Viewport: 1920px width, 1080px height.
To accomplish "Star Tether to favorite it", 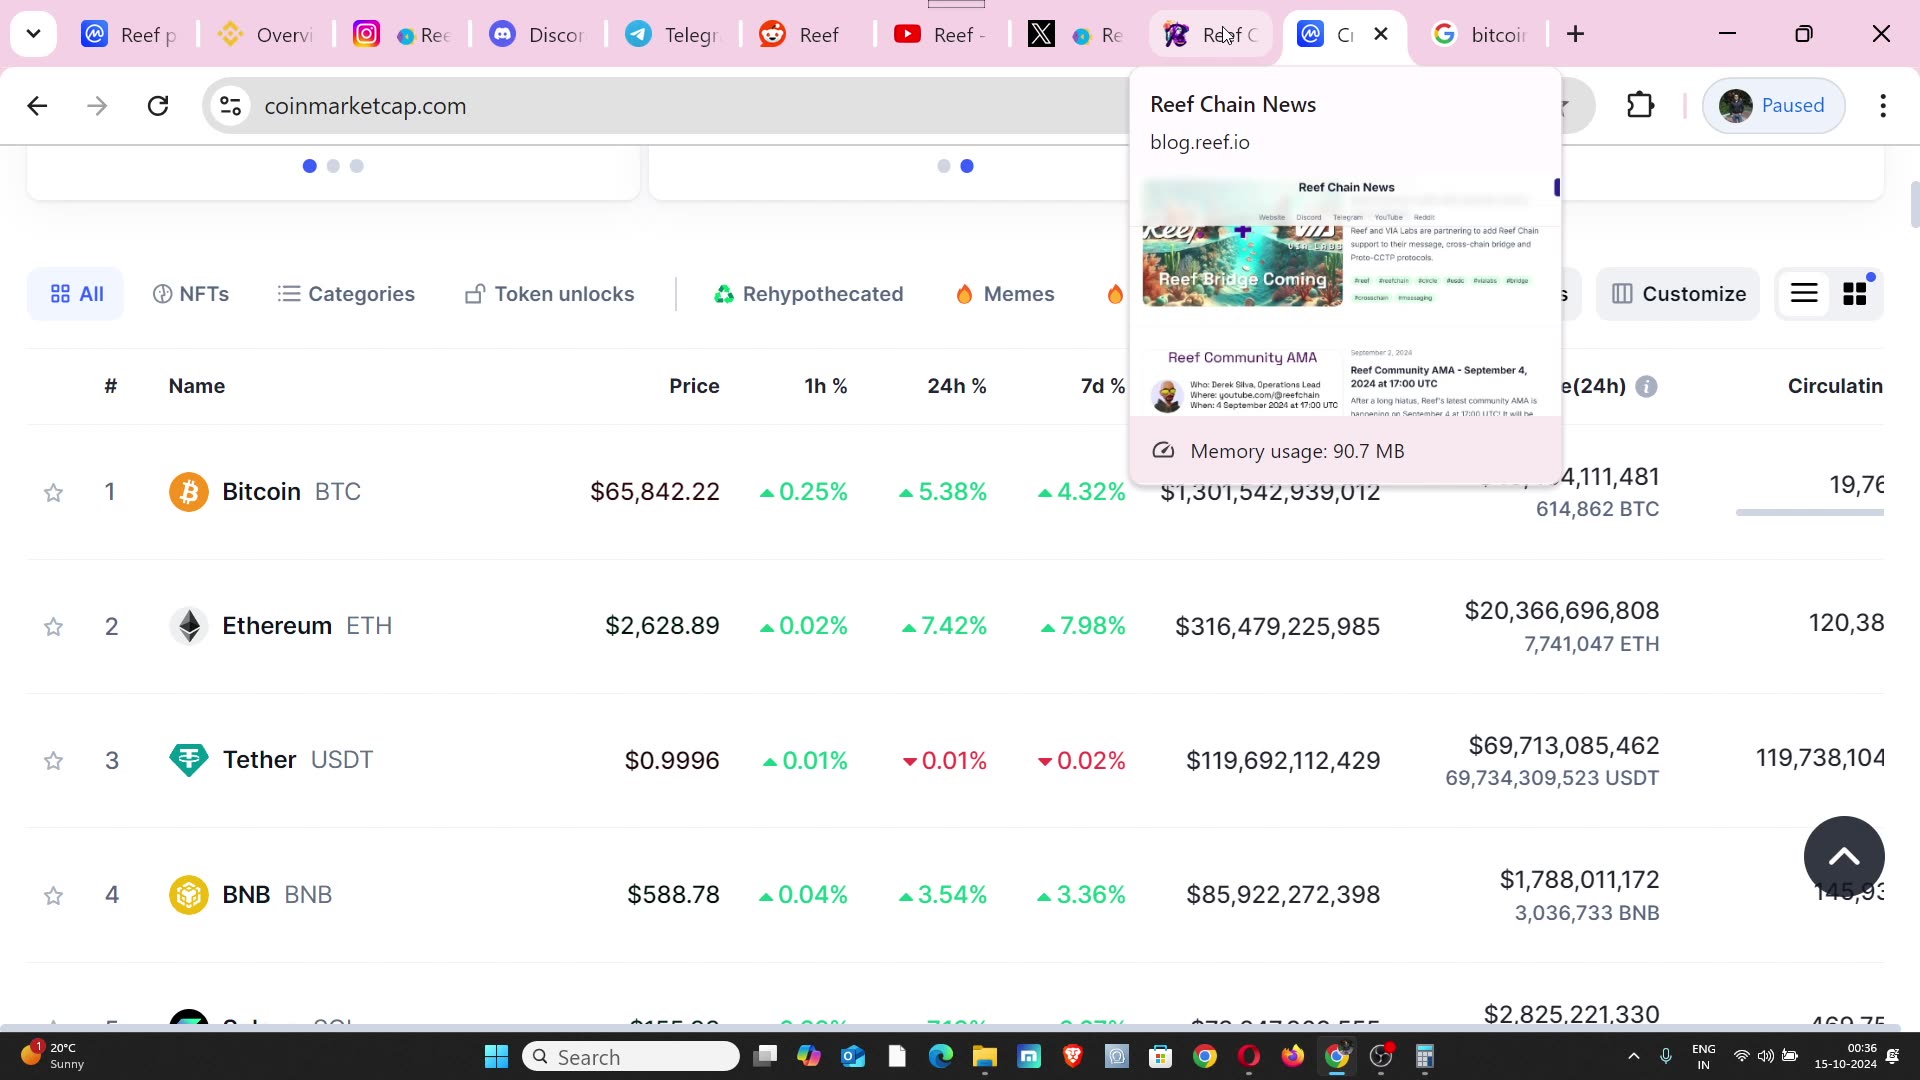I will [54, 761].
